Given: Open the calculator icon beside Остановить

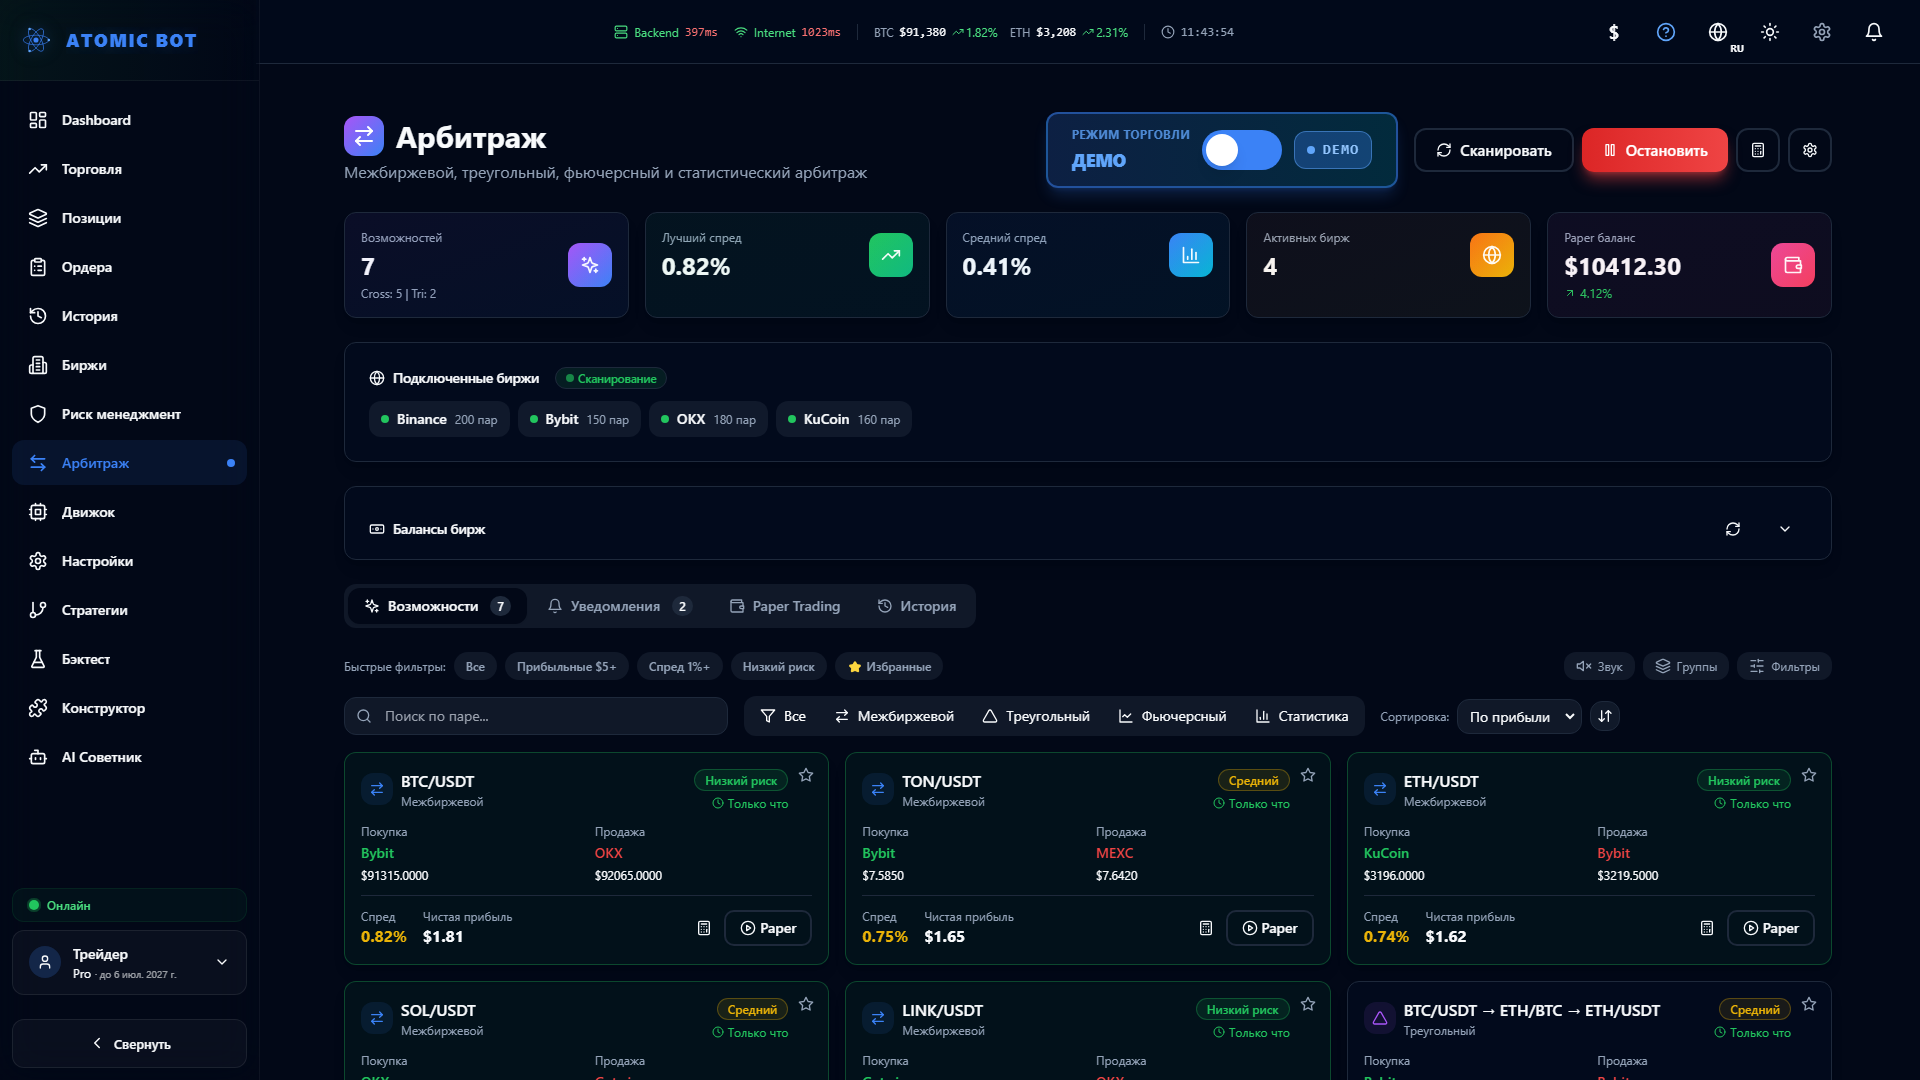Looking at the screenshot, I should [x=1757, y=150].
